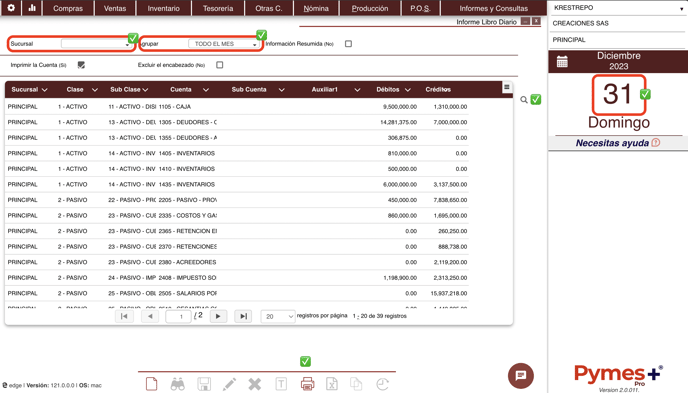Click credit value 15,937,218.00
This screenshot has width=688, height=393.
click(448, 293)
